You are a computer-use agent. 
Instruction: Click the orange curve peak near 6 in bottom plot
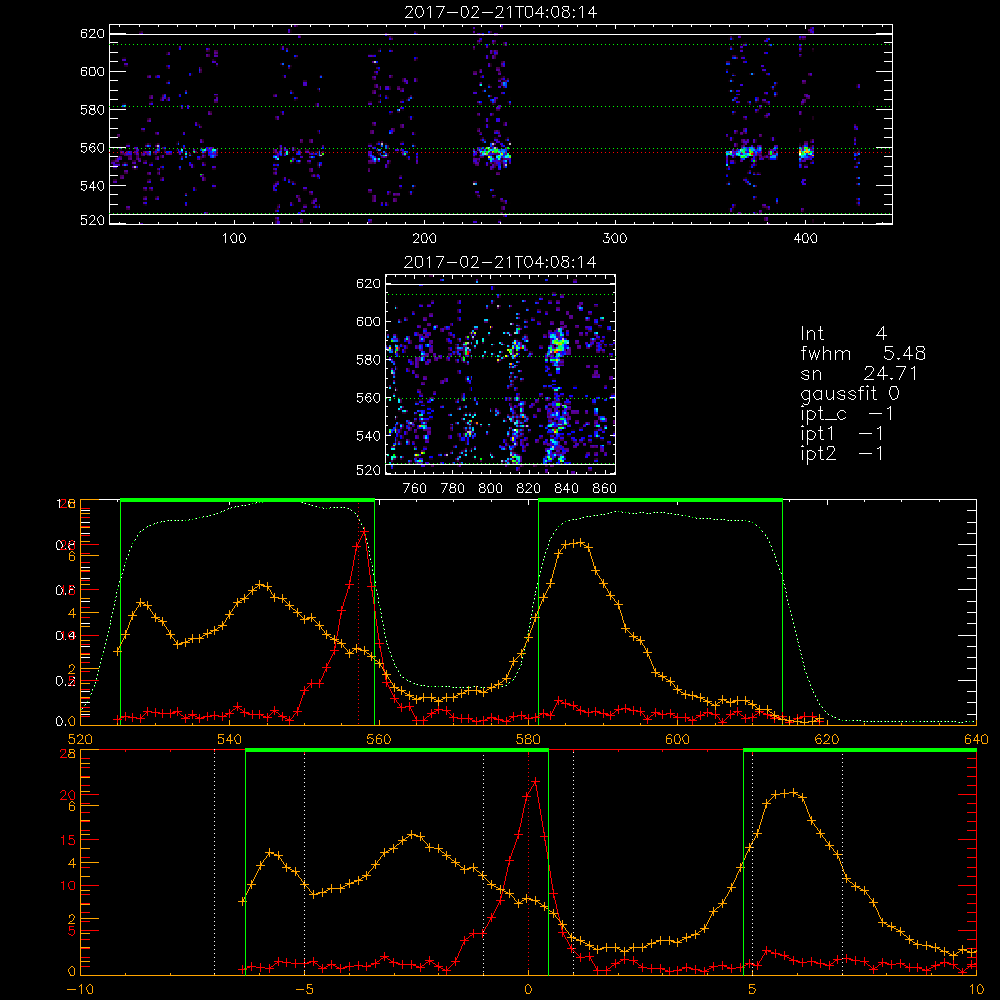[x=793, y=792]
